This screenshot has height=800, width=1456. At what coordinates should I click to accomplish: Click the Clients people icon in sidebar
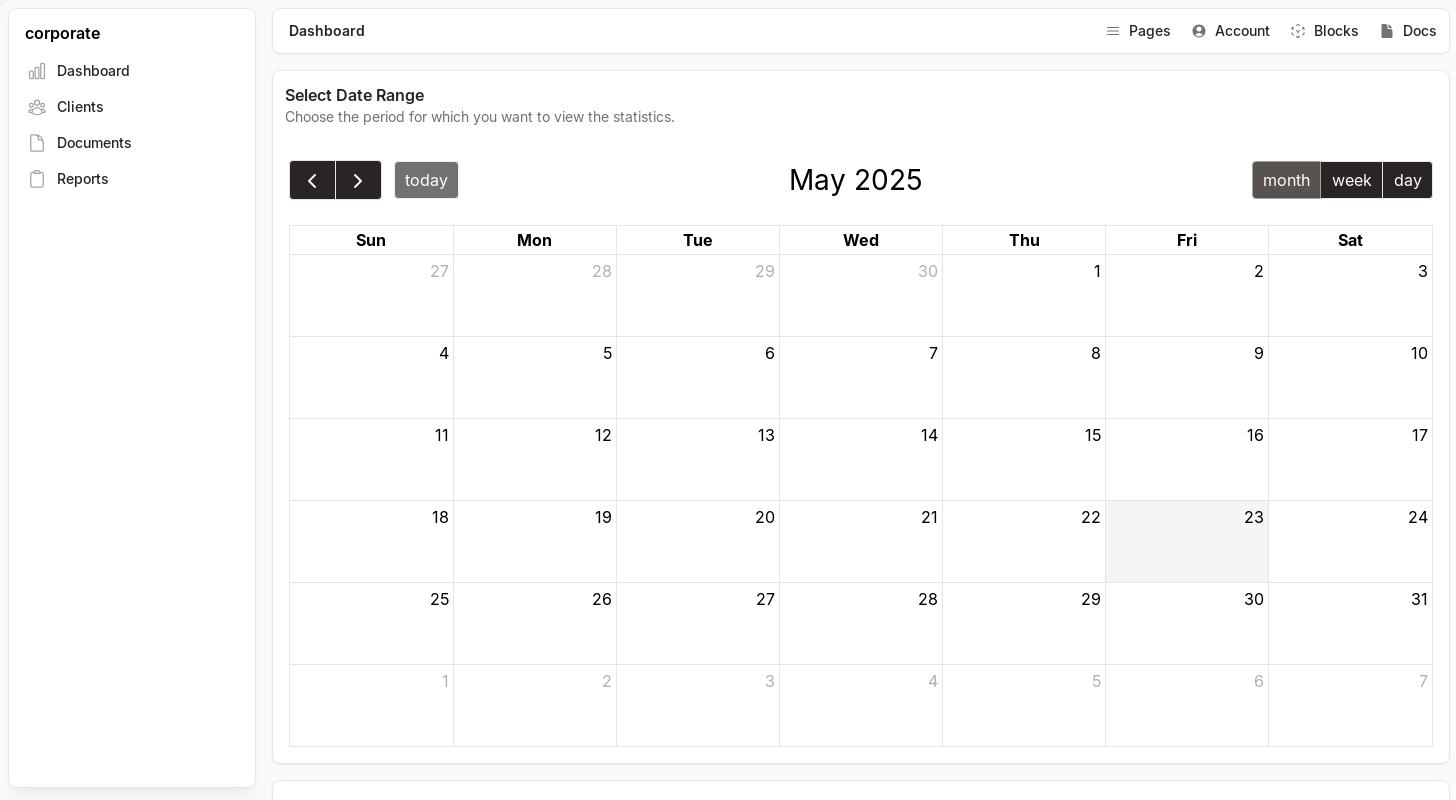pyautogui.click(x=37, y=107)
